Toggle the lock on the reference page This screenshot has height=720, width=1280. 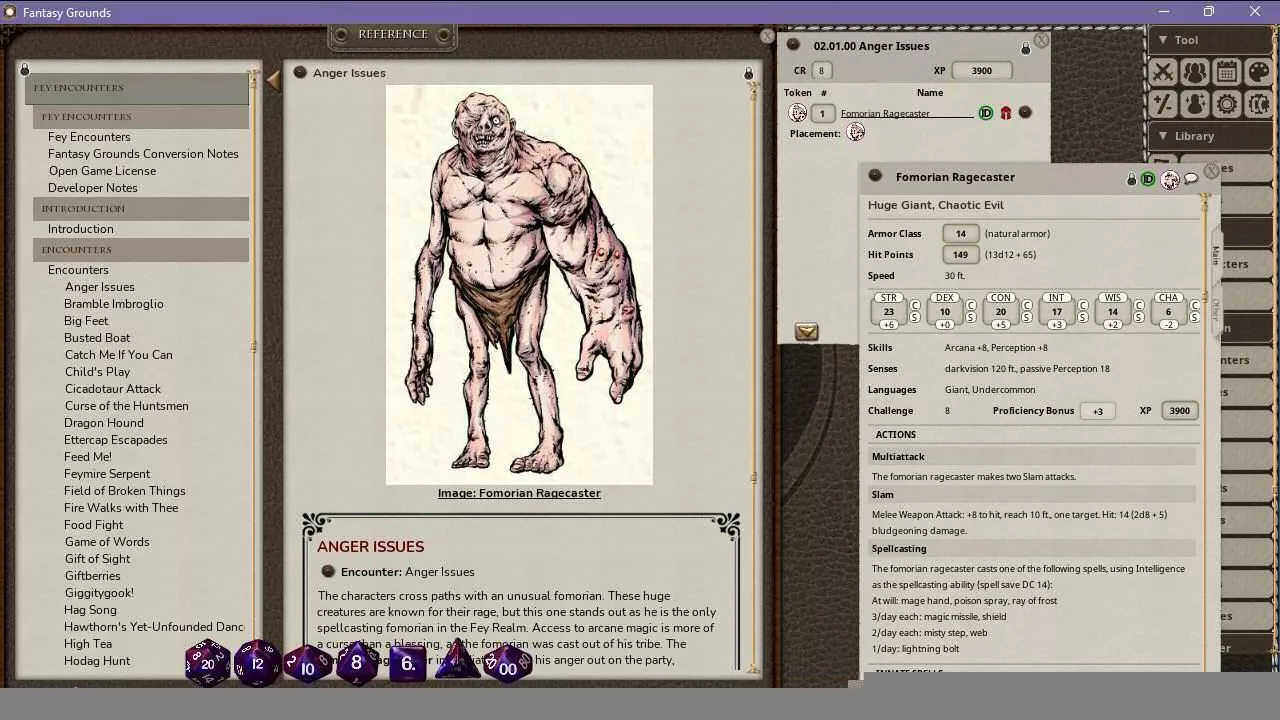click(x=748, y=74)
